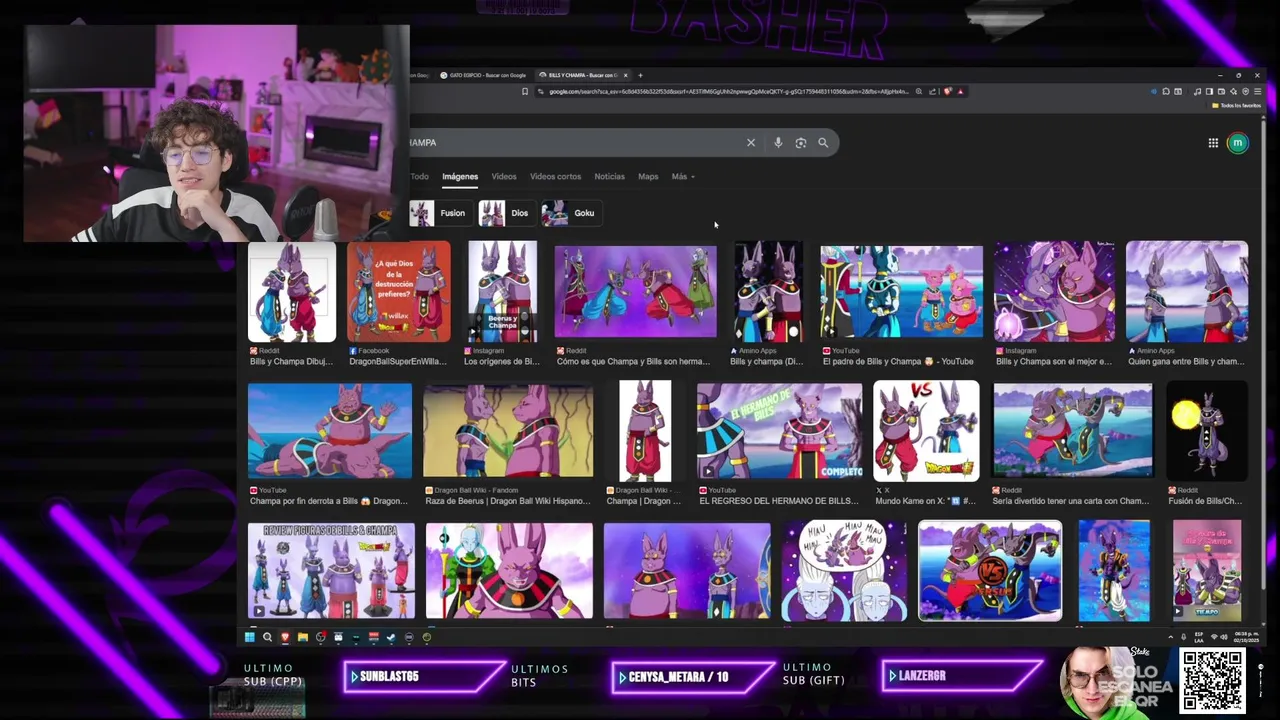The image size is (1280, 720).
Task: Click the Google search text field
Action: tap(575, 143)
